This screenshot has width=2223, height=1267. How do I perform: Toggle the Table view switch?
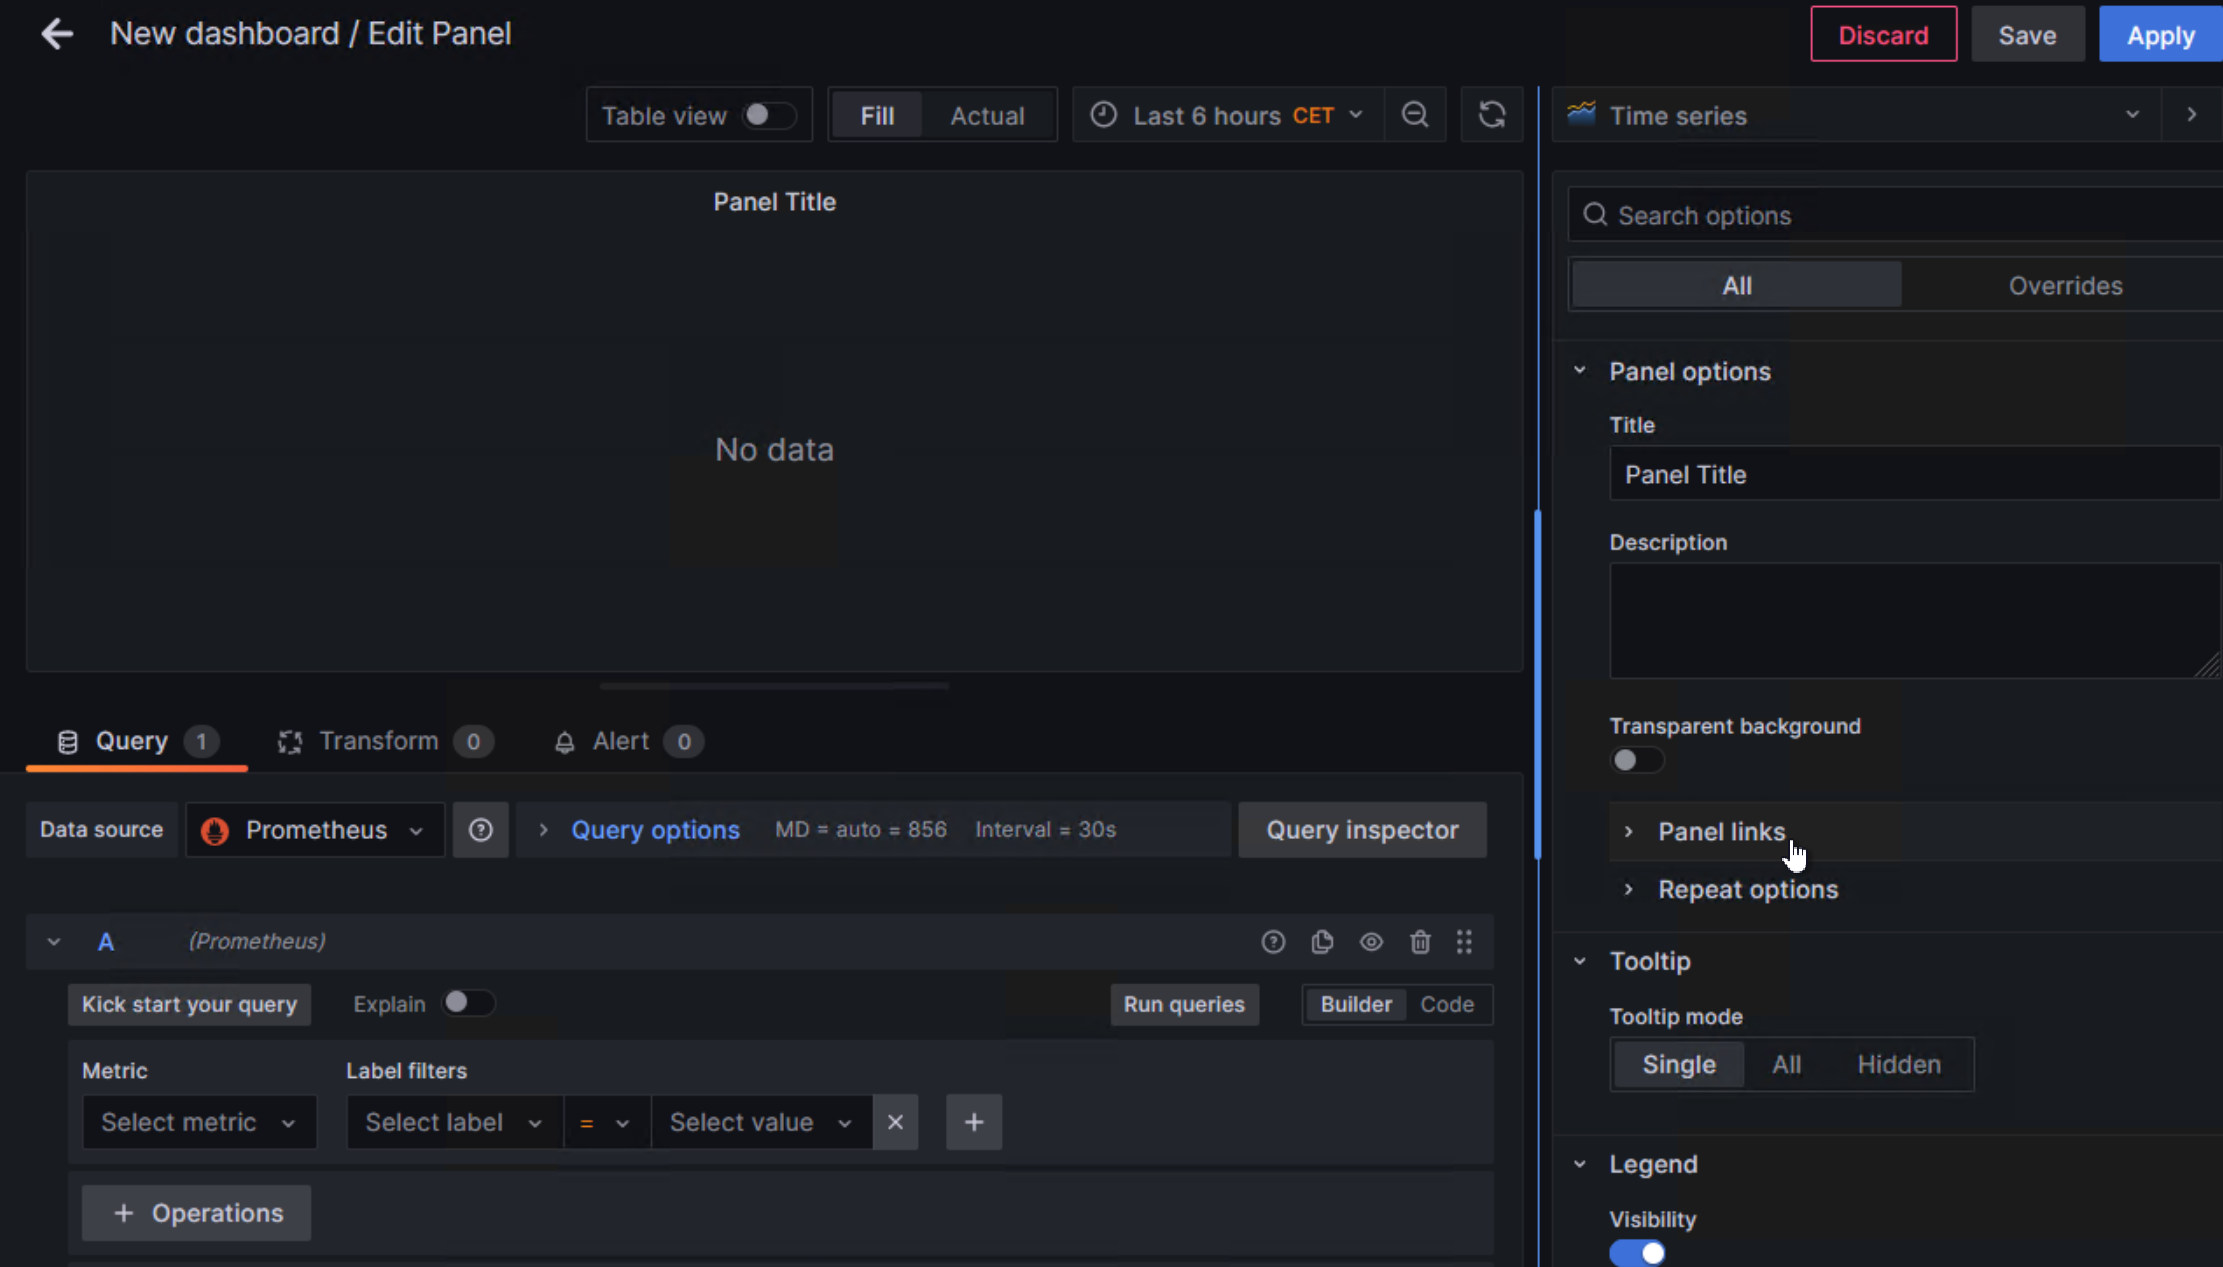click(x=768, y=115)
